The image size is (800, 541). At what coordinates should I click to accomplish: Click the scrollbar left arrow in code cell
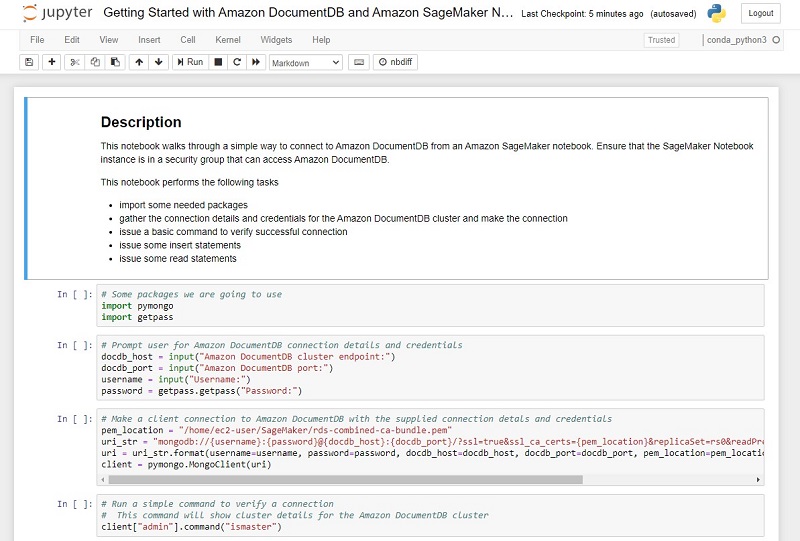point(103,480)
